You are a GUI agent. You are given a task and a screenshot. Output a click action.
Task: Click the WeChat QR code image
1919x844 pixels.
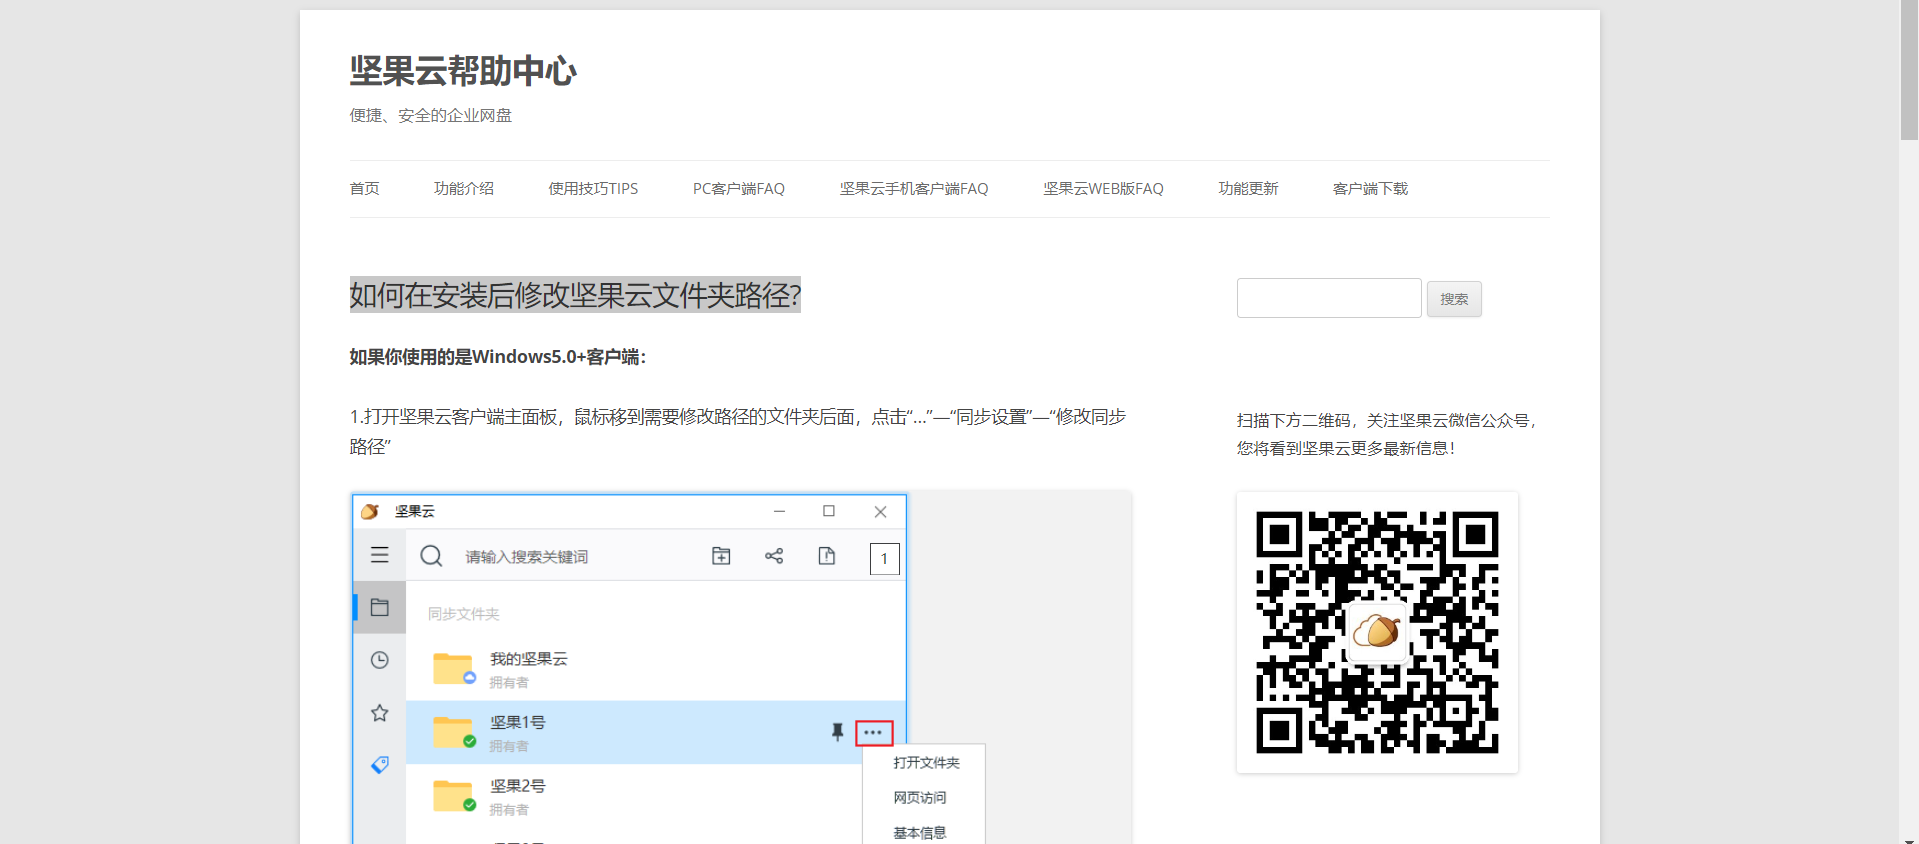1377,632
